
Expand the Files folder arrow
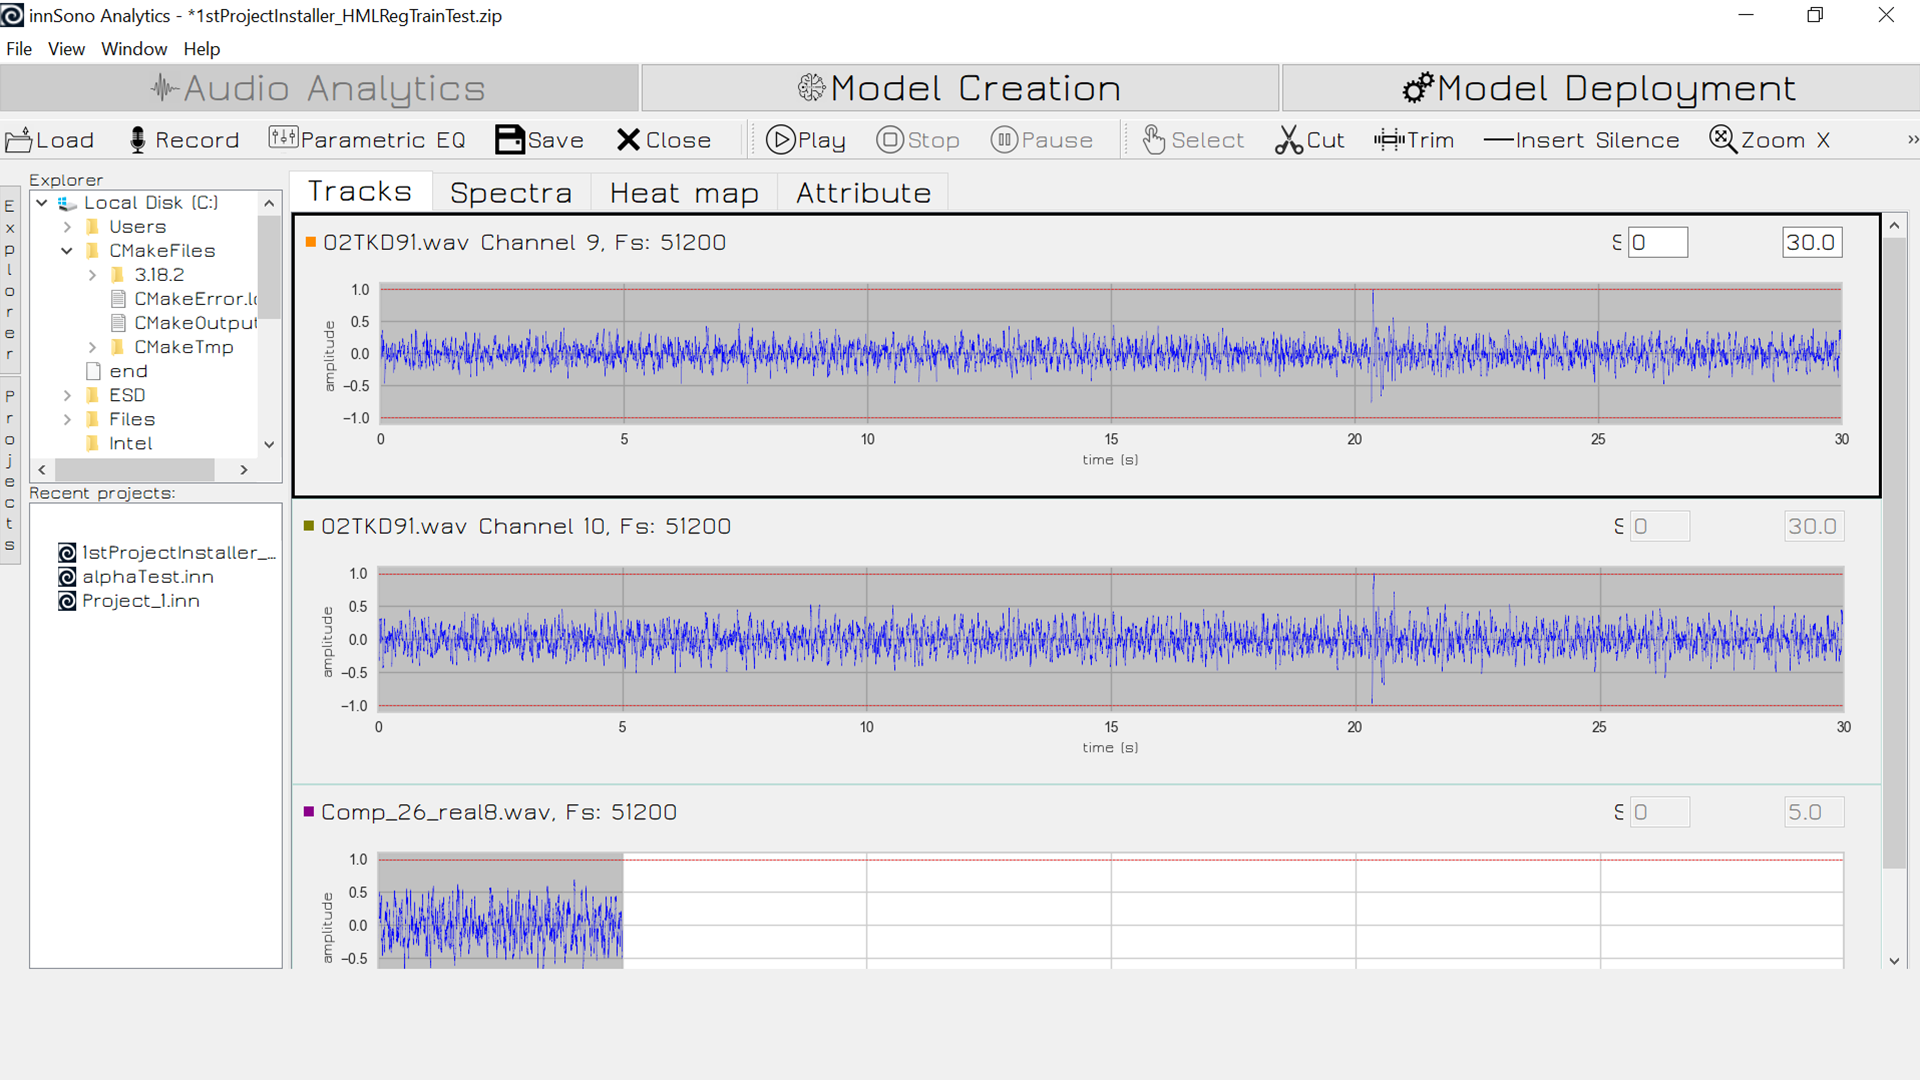click(67, 419)
